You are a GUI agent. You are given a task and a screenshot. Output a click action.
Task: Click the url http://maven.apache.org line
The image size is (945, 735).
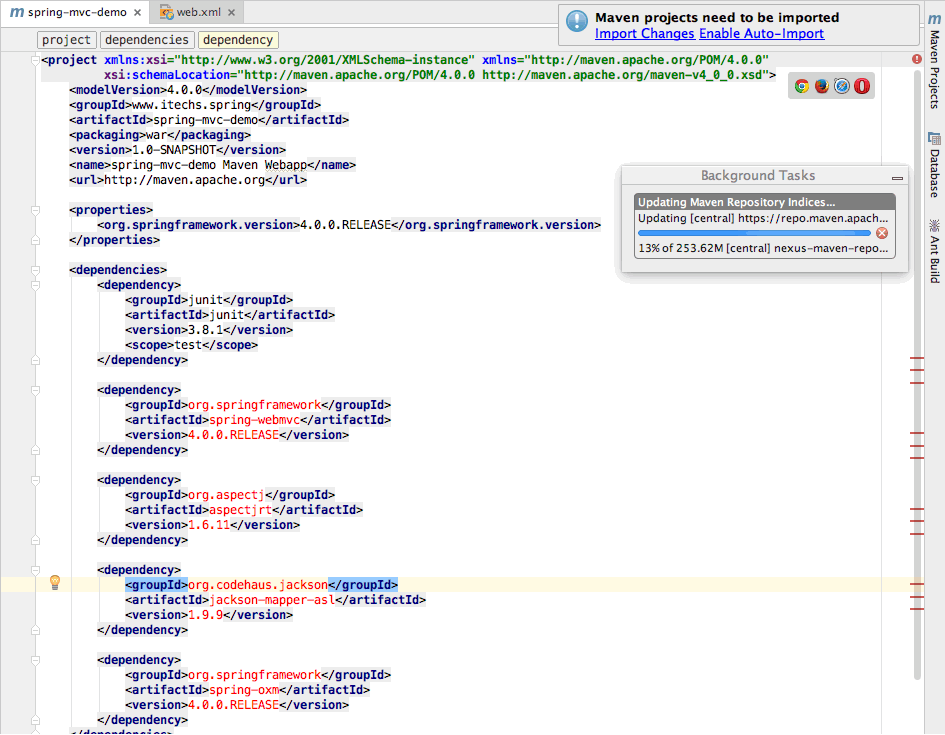[x=188, y=180]
